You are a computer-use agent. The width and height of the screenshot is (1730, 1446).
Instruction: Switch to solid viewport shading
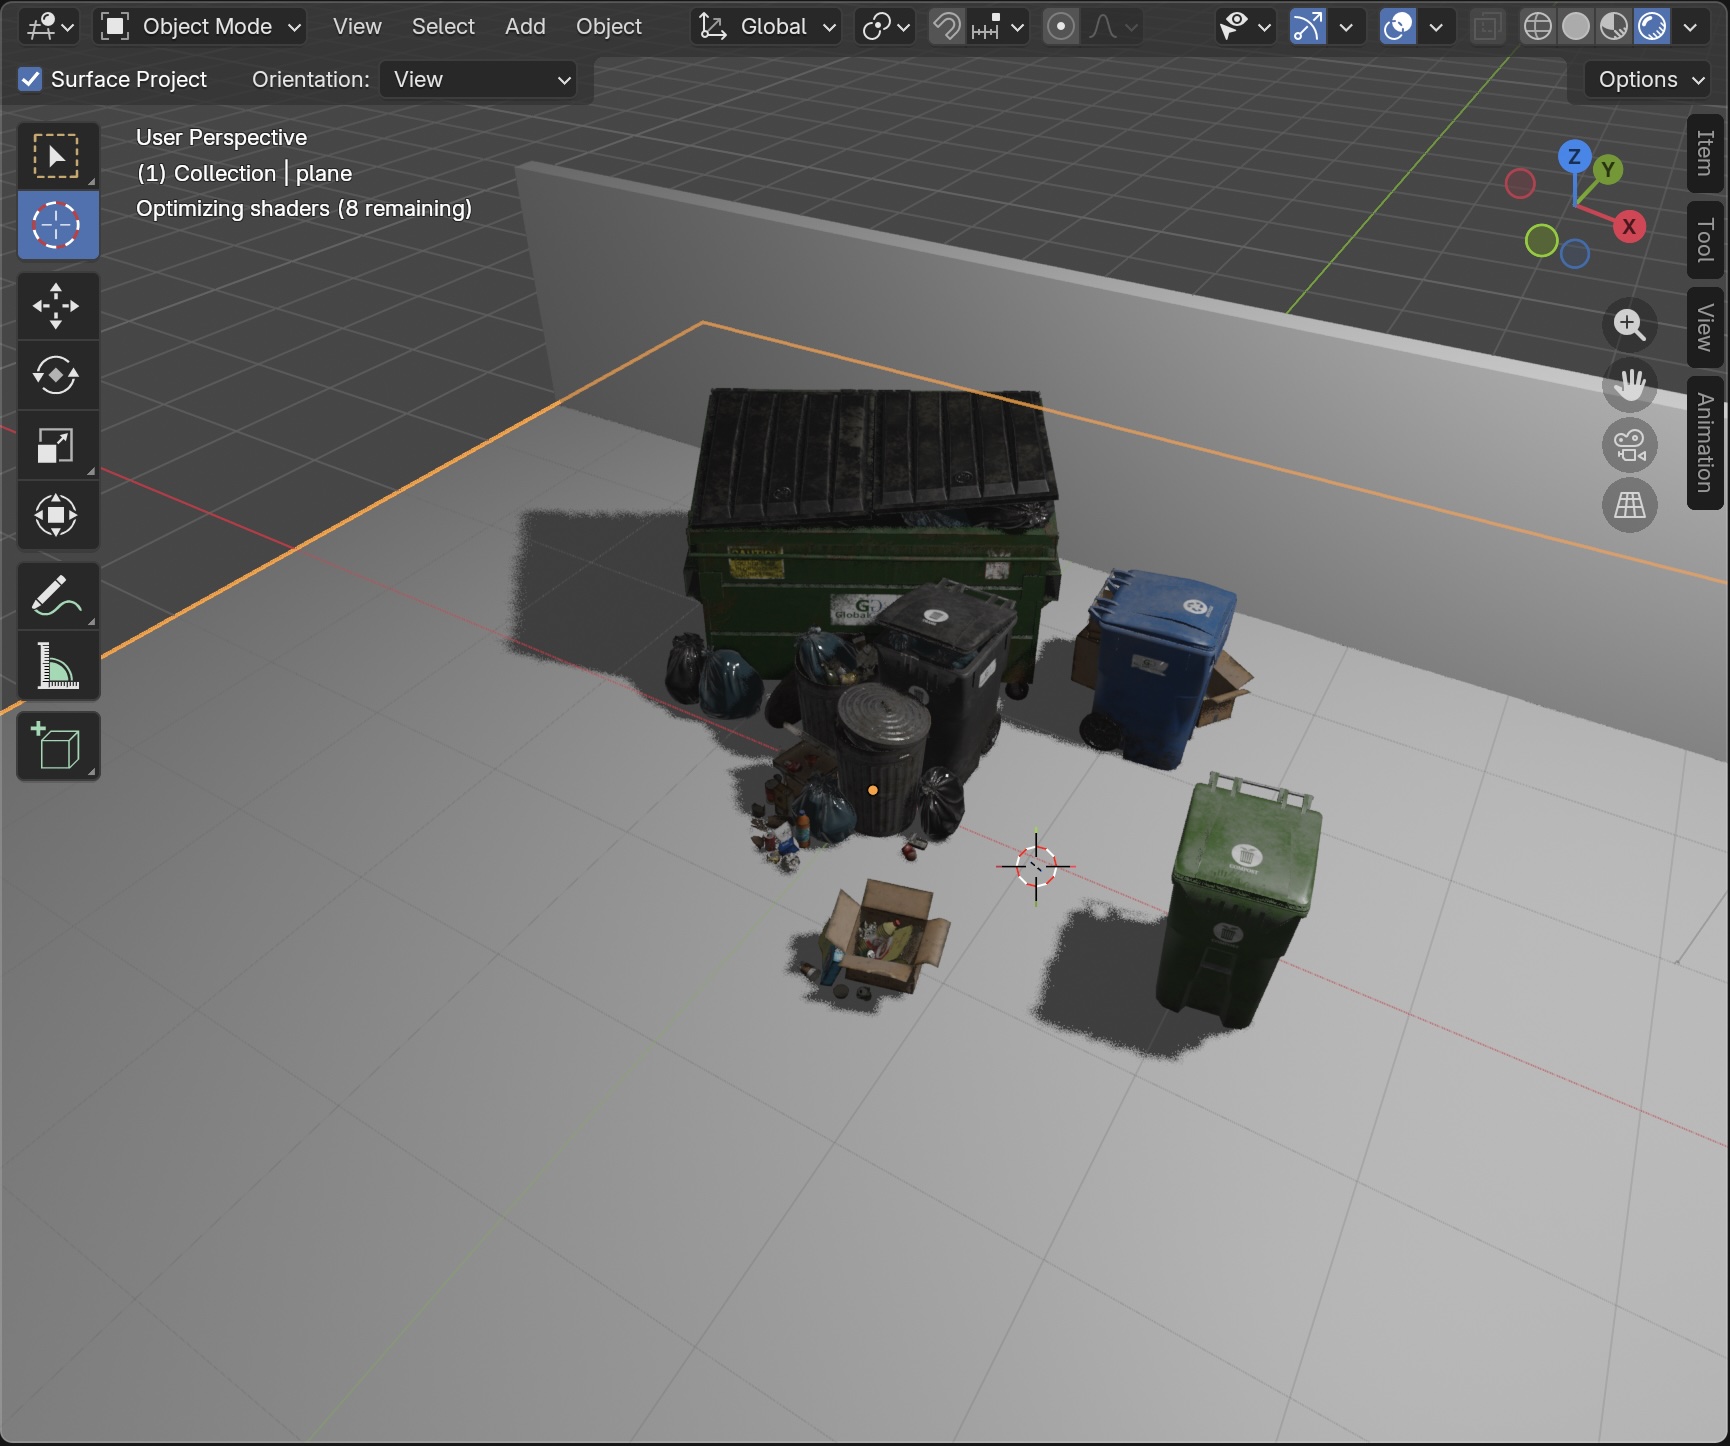[x=1576, y=27]
